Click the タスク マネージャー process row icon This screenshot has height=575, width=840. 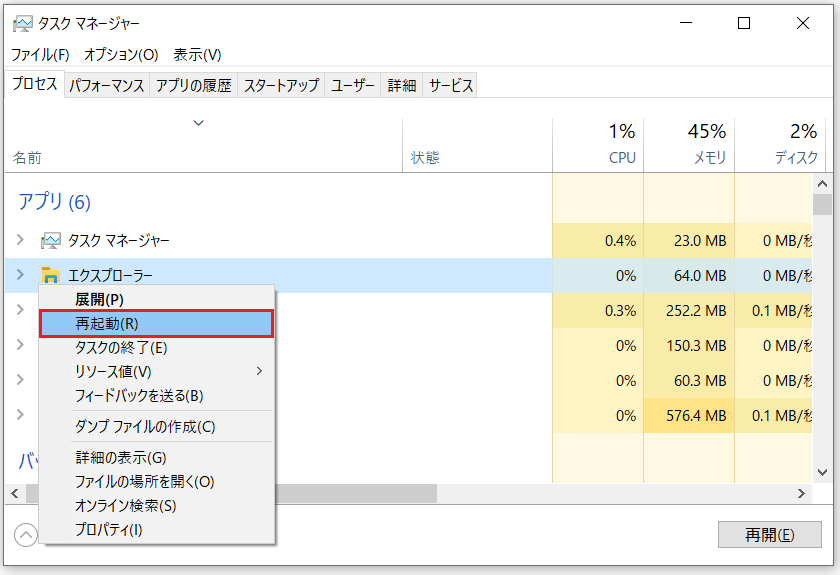[51, 241]
